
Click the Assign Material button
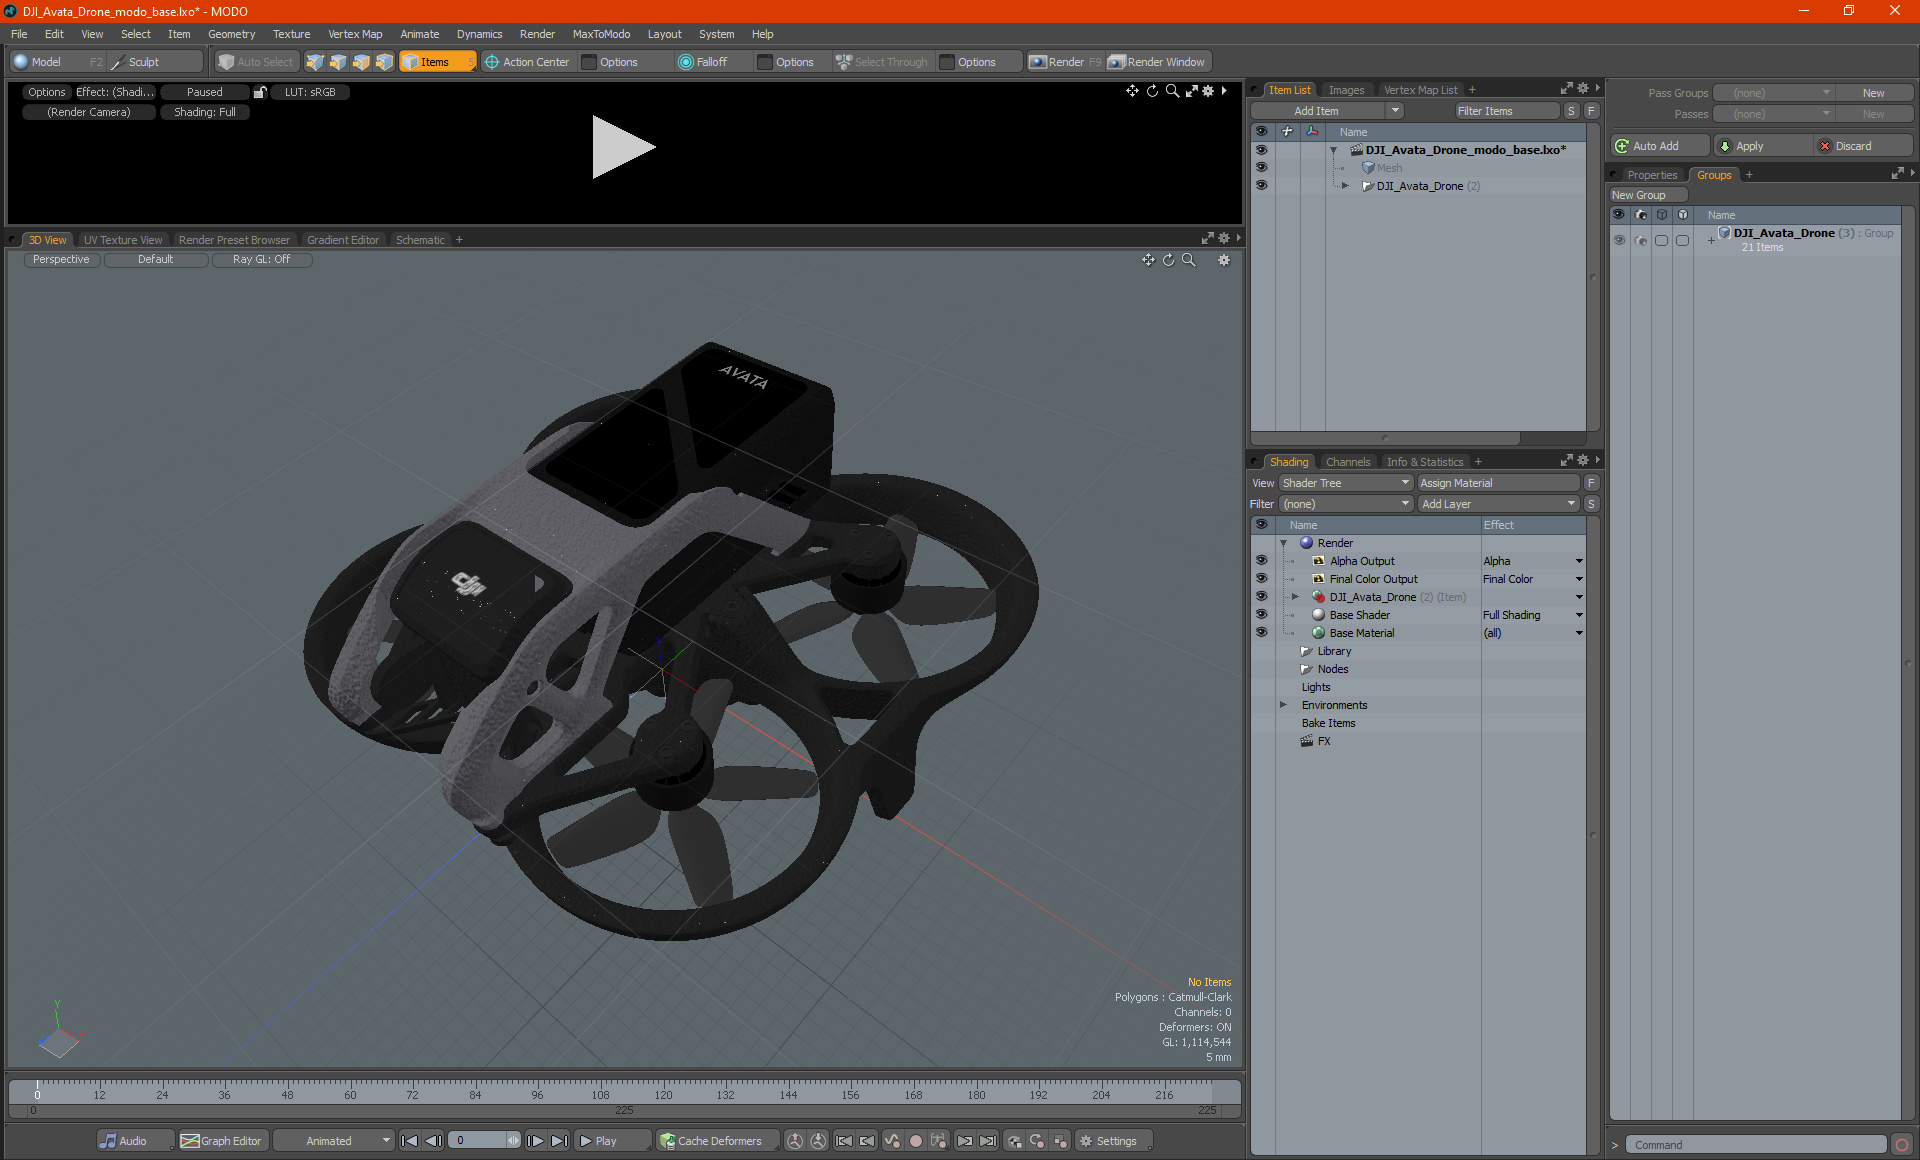pyautogui.click(x=1498, y=483)
